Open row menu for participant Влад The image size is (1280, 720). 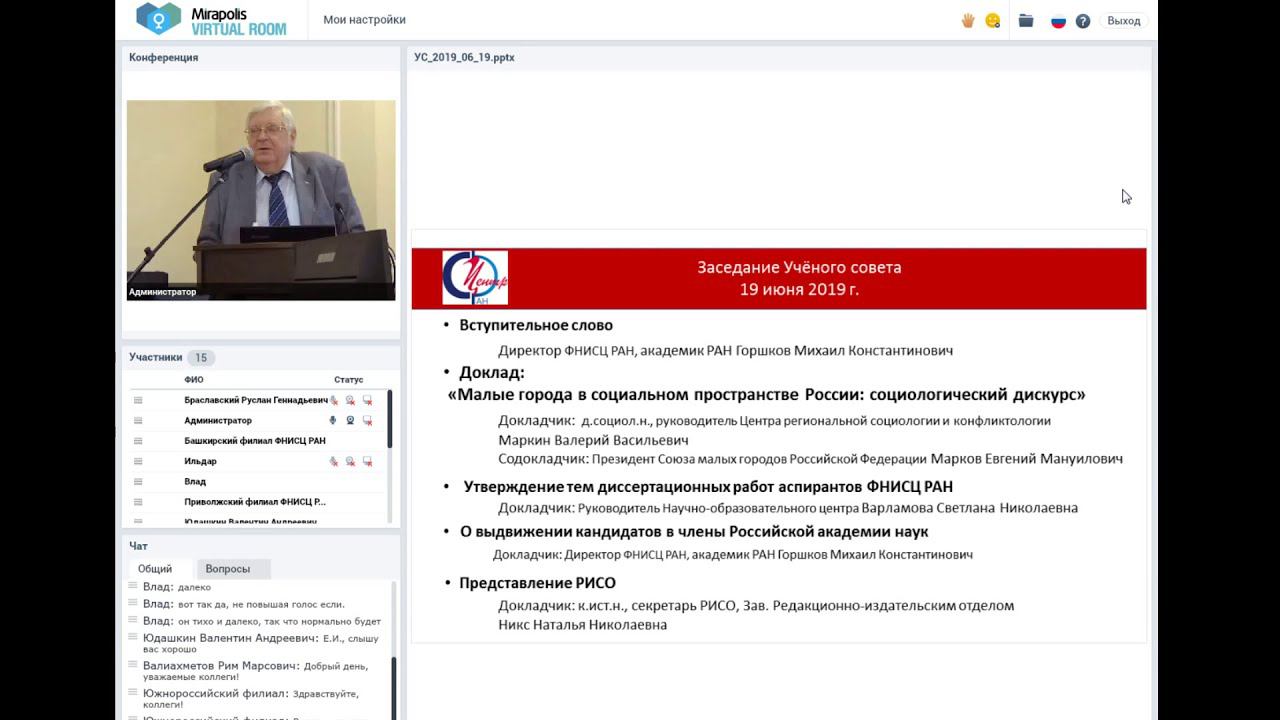click(138, 482)
